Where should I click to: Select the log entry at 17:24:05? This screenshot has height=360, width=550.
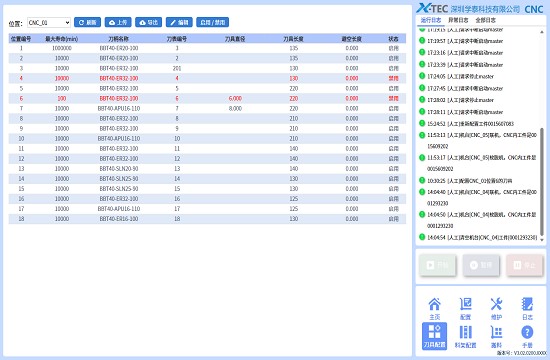[460, 76]
